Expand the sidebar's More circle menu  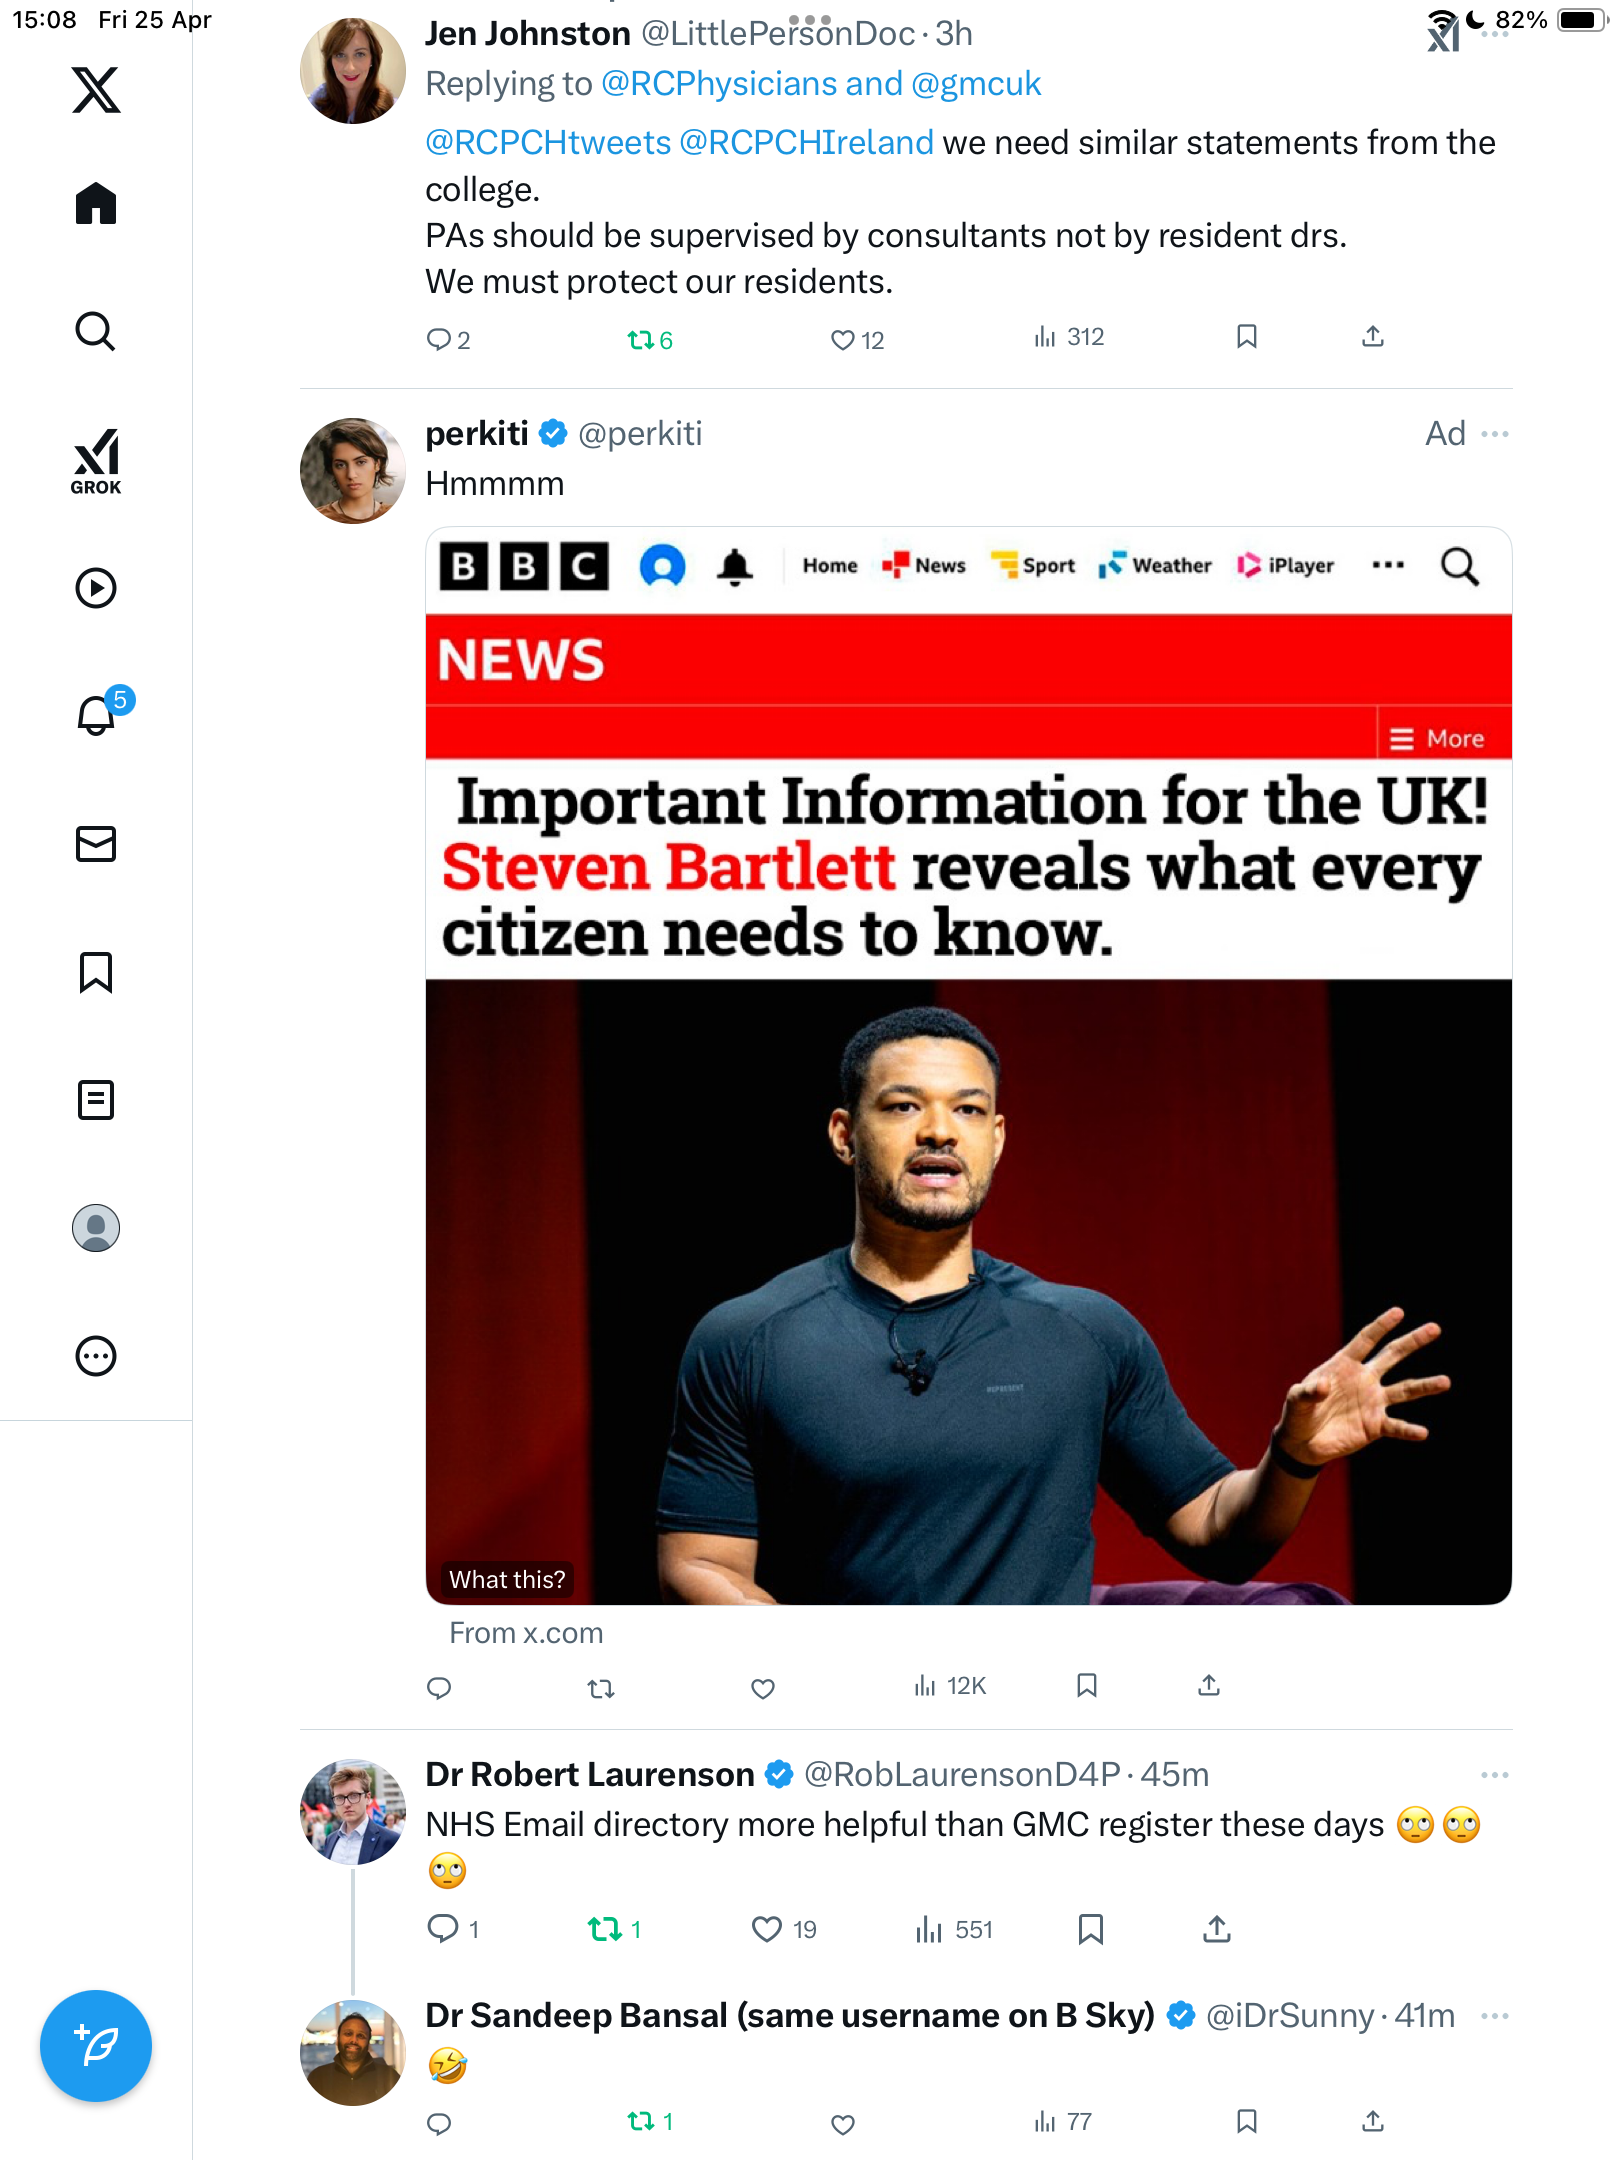click(x=96, y=1356)
